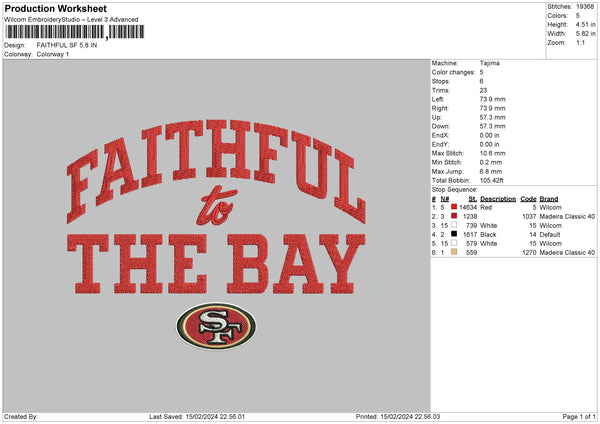Pick the white swatch with 579 stitches
The height and width of the screenshot is (424, 600).
click(454, 243)
